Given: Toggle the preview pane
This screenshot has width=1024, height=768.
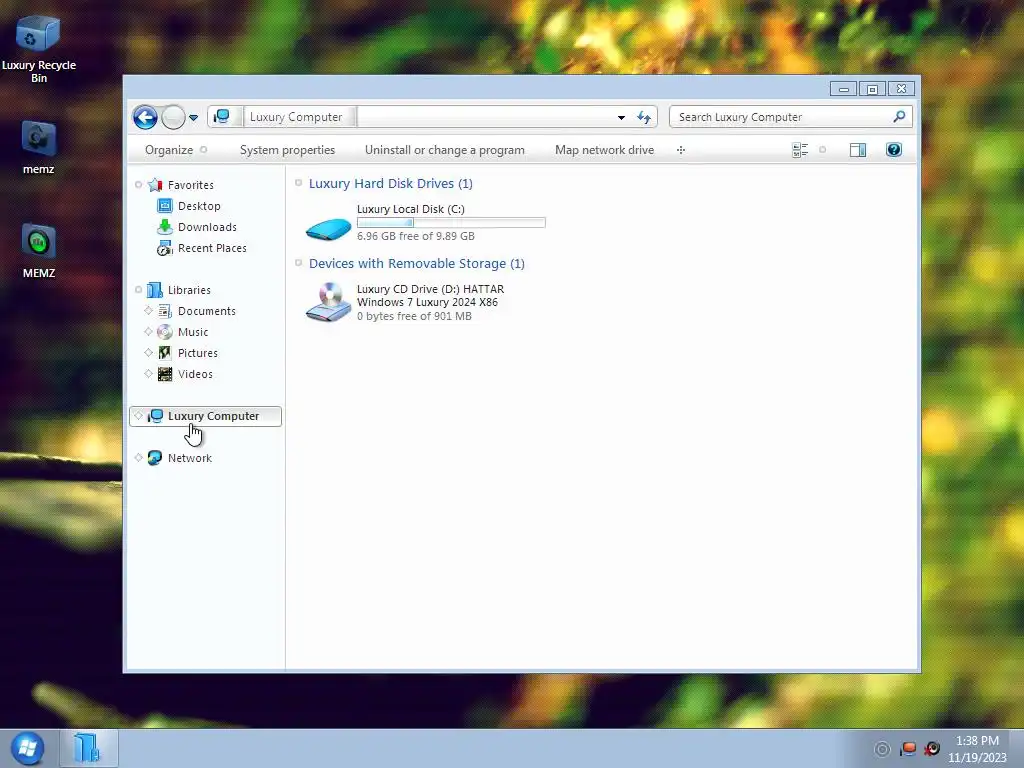Looking at the screenshot, I should coord(857,150).
